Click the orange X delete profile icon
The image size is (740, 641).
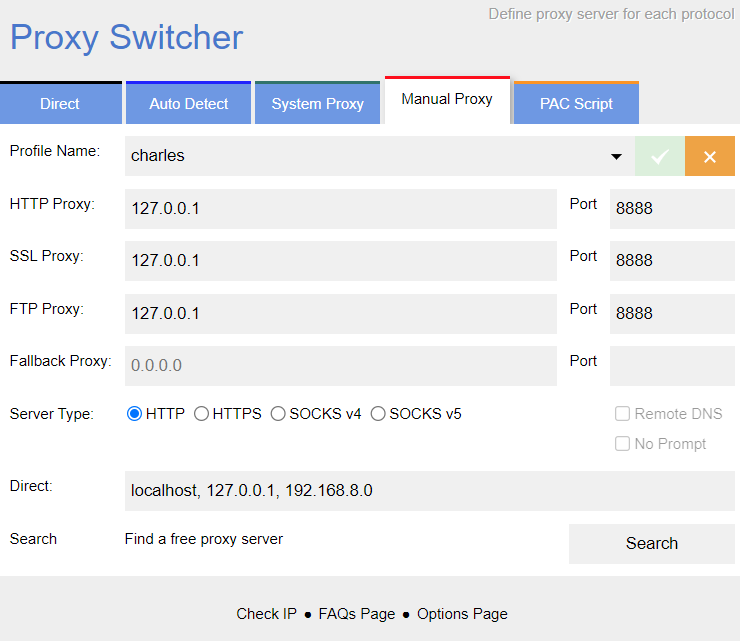tap(710, 156)
